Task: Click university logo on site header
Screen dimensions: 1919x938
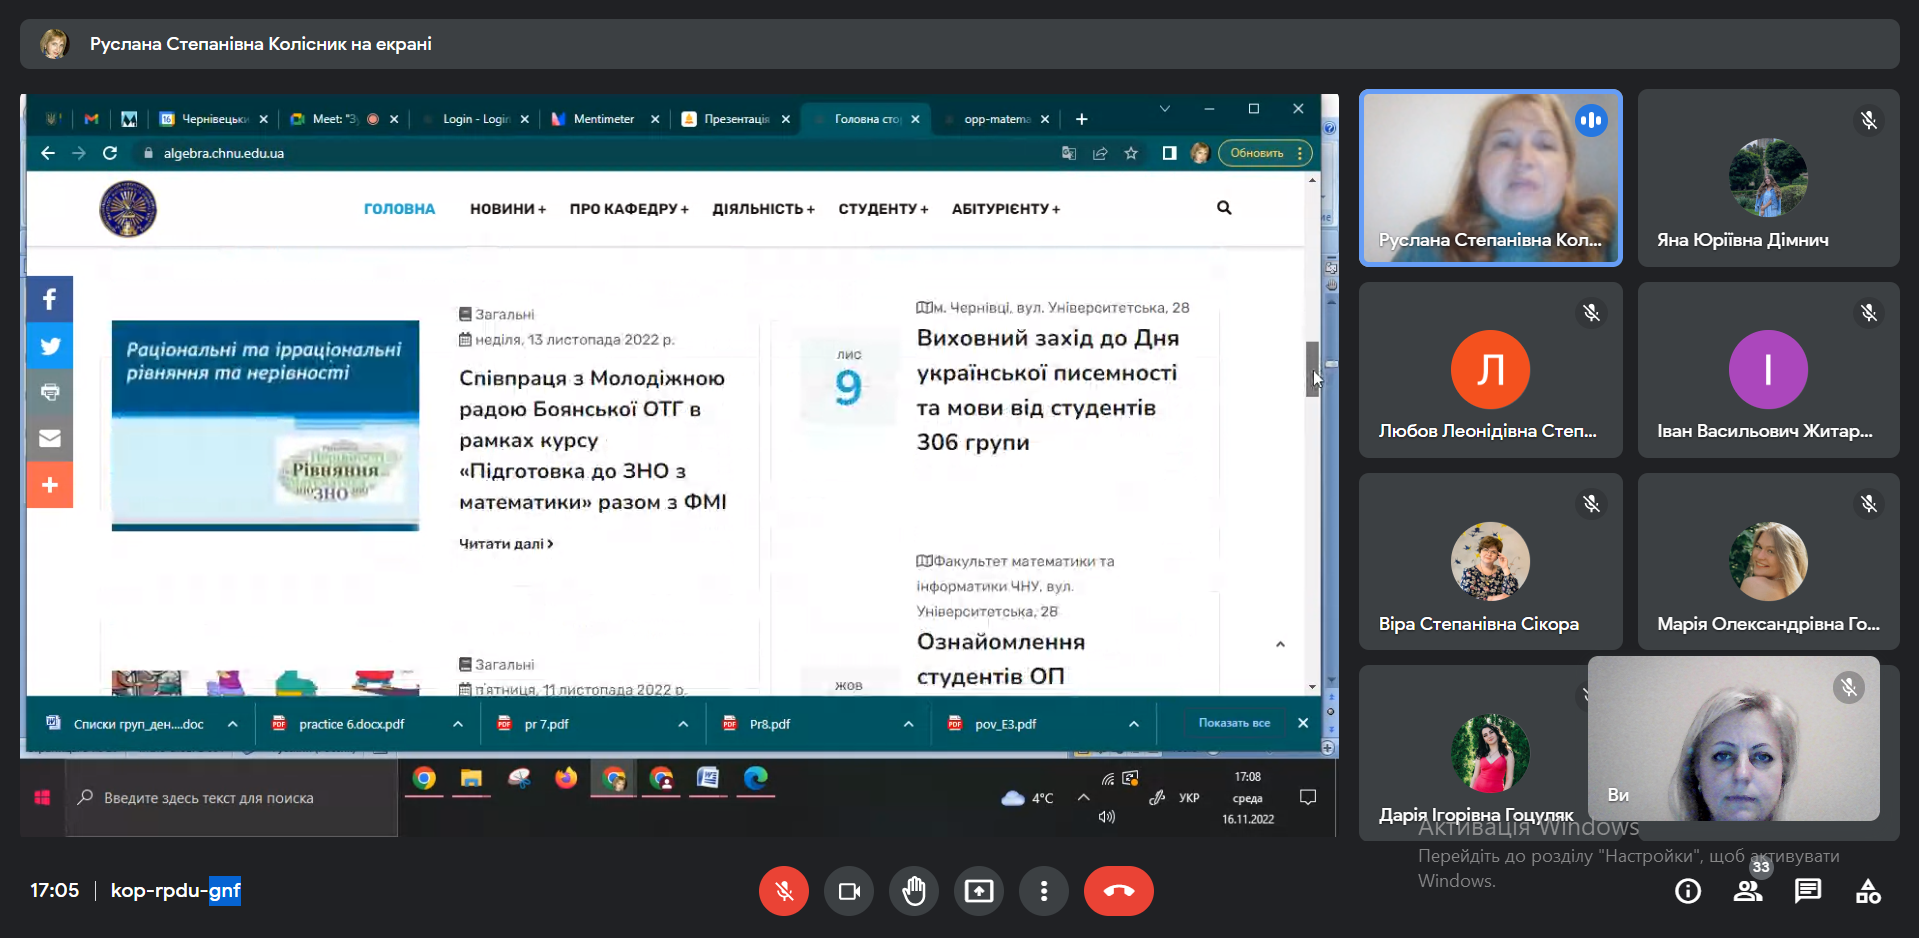Action: coord(128,209)
